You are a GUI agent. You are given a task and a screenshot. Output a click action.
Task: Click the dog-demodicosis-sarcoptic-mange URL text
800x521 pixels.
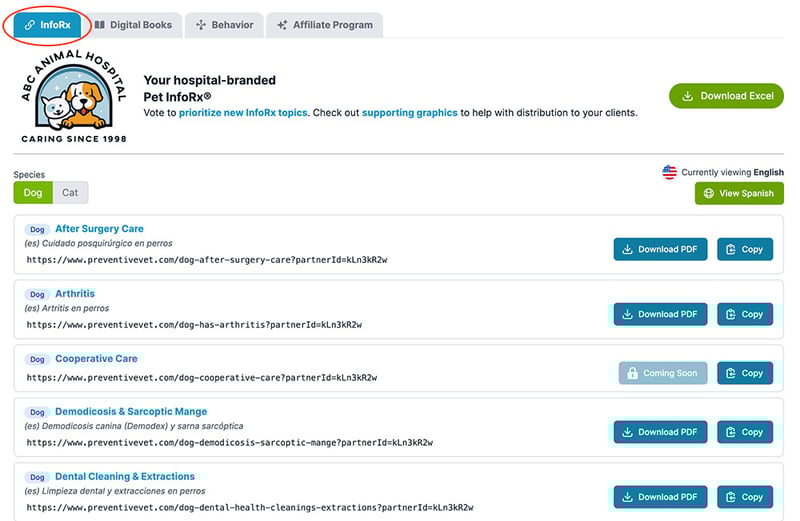tap(230, 442)
